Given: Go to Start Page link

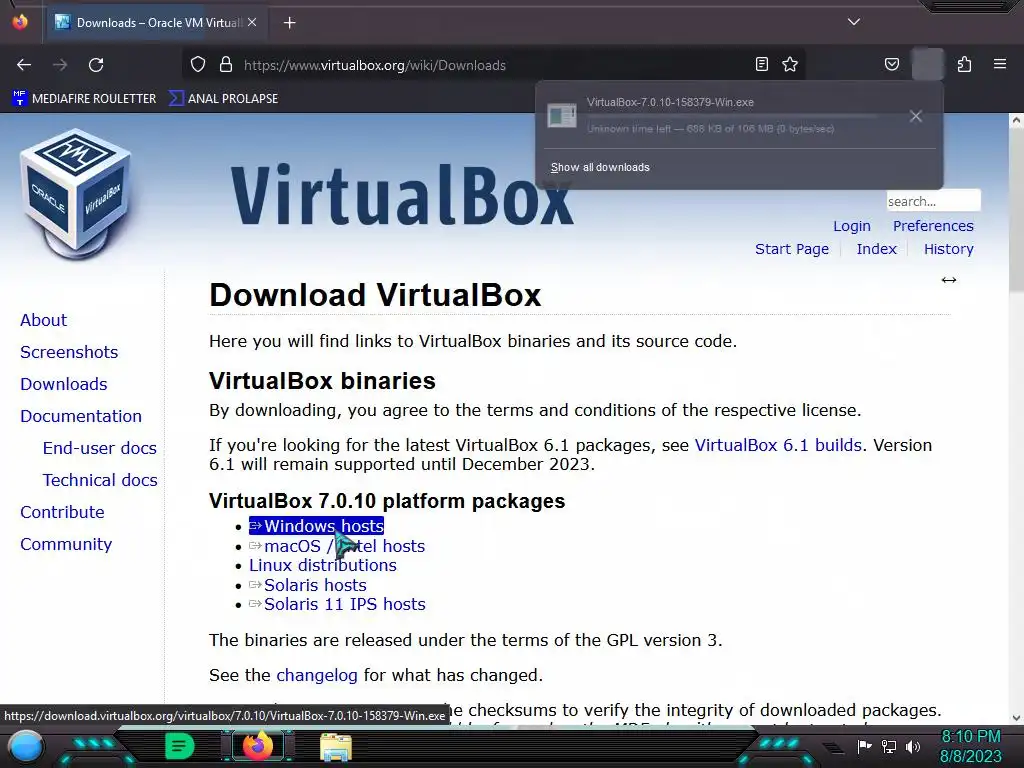Looking at the screenshot, I should point(792,249).
